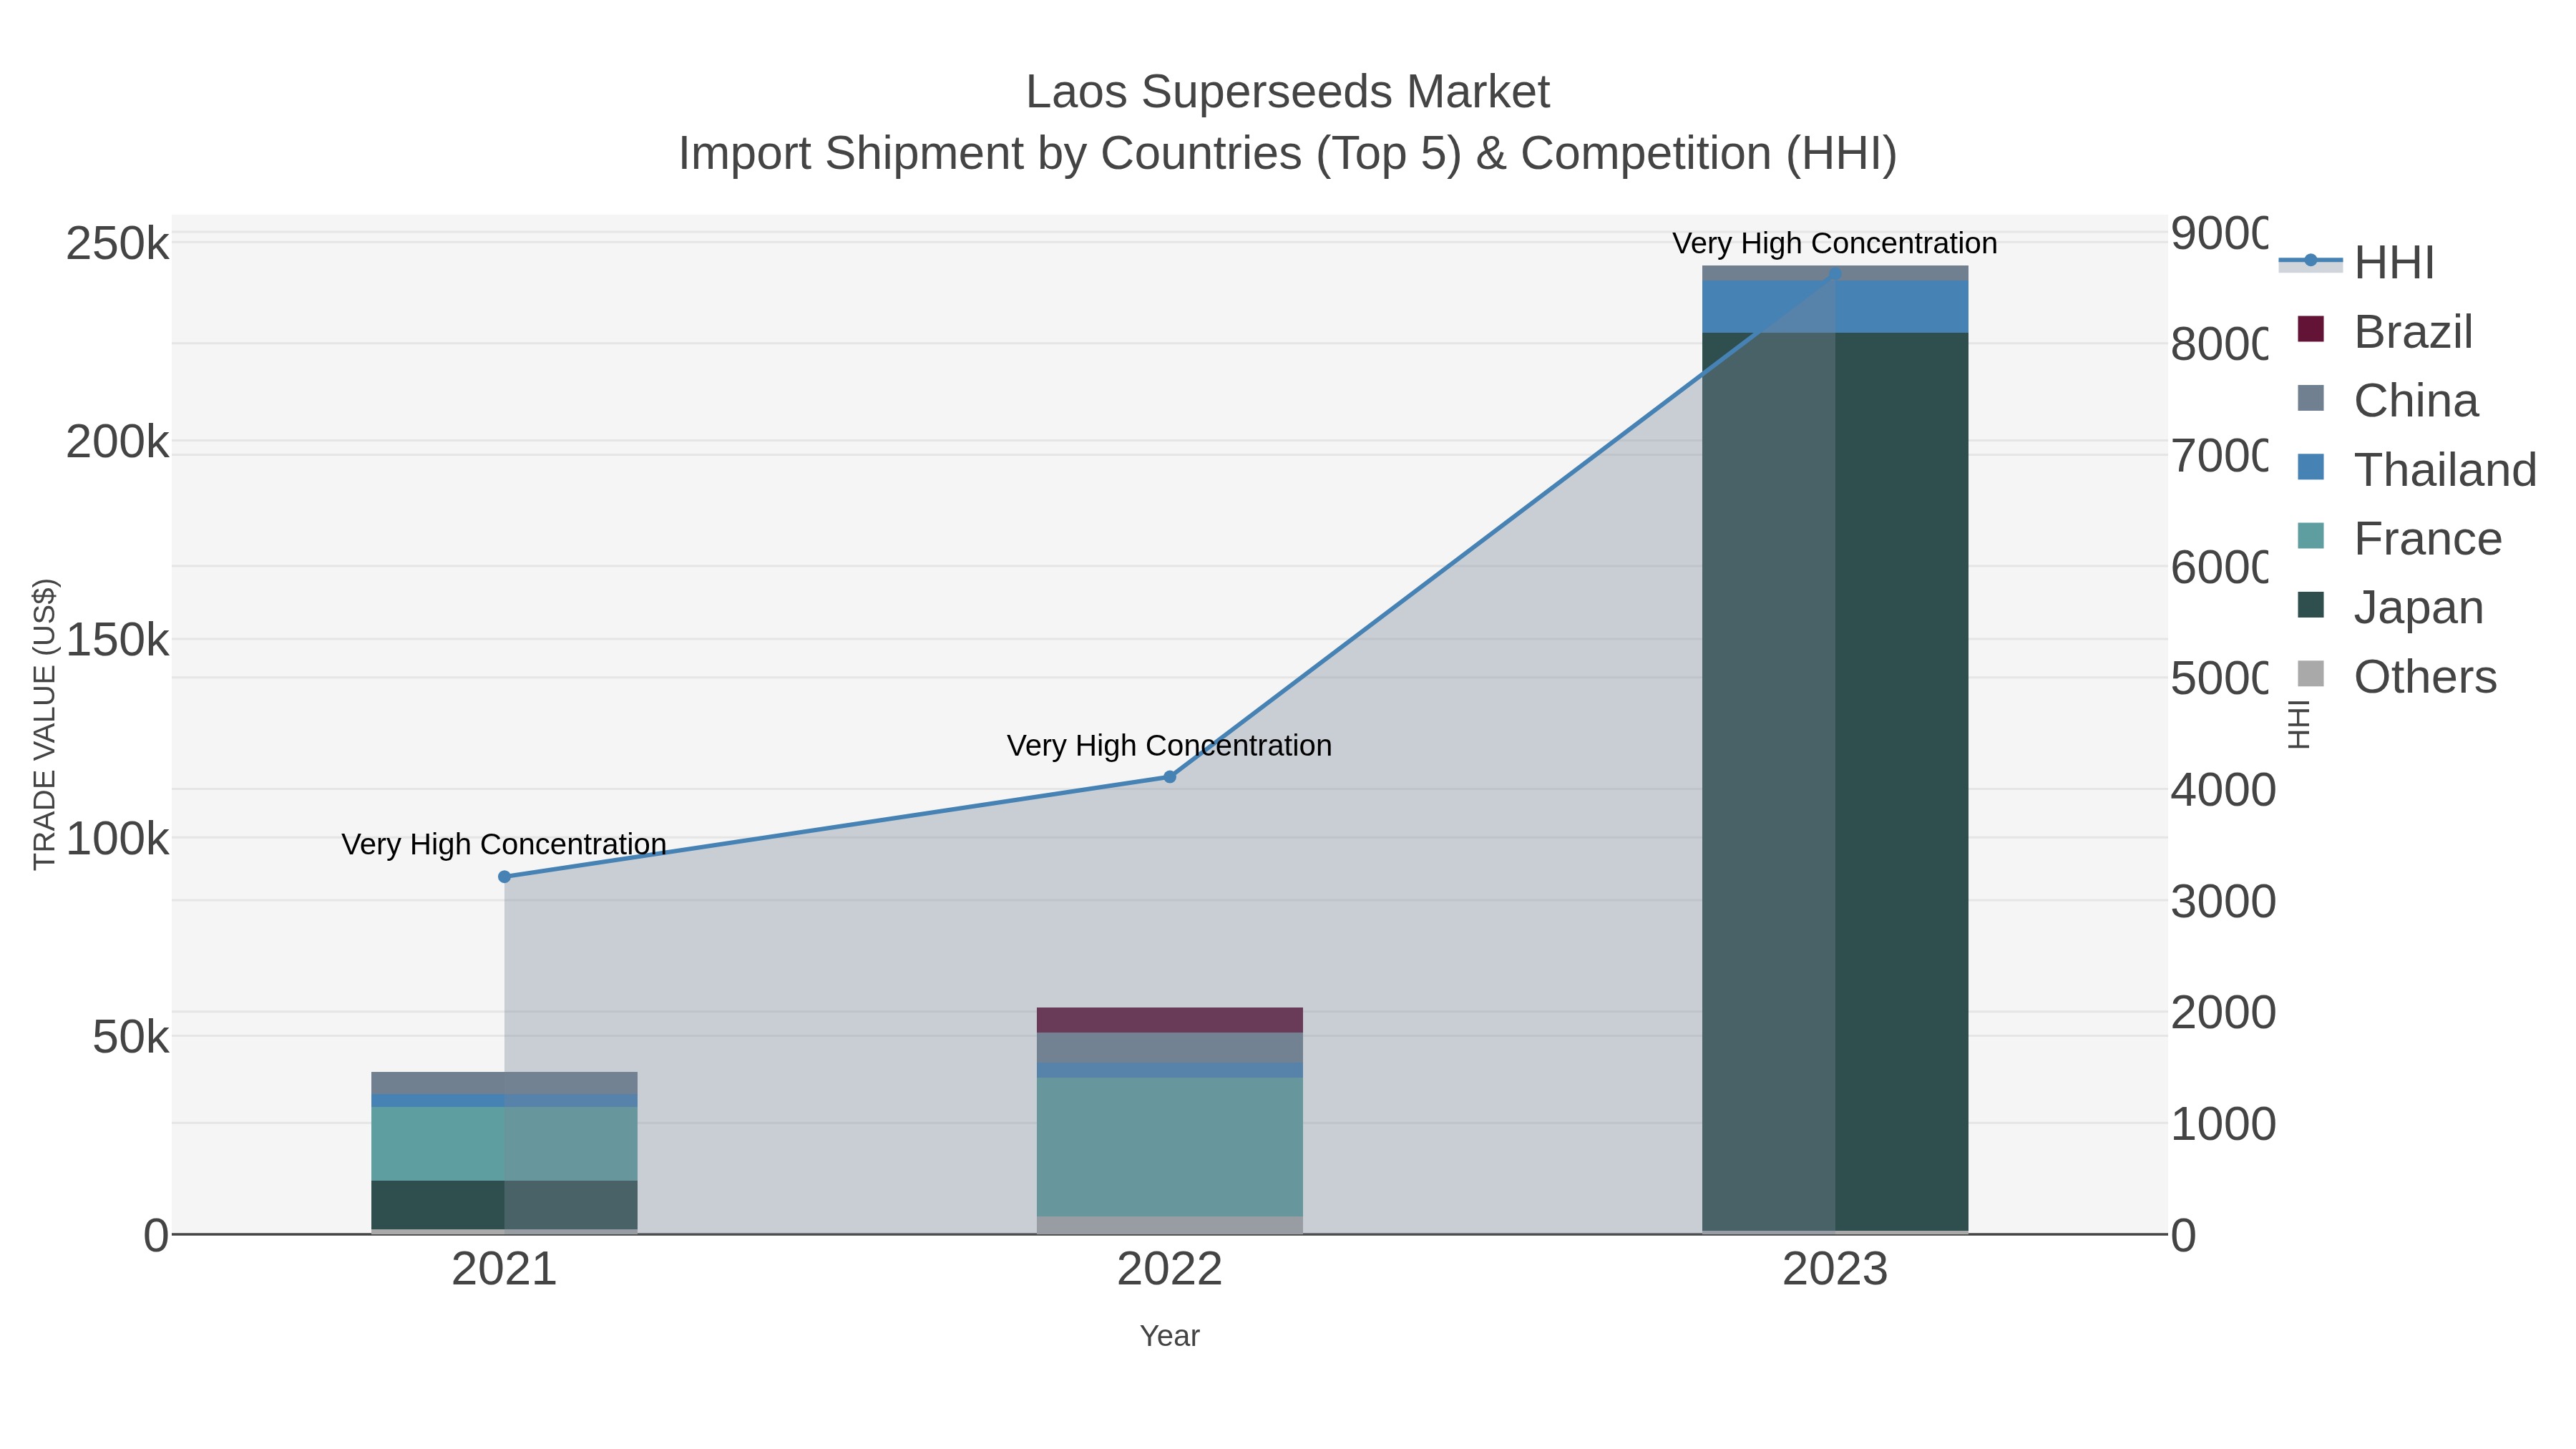
Task: Click the 2023 HHI data point marker
Action: 1835,274
